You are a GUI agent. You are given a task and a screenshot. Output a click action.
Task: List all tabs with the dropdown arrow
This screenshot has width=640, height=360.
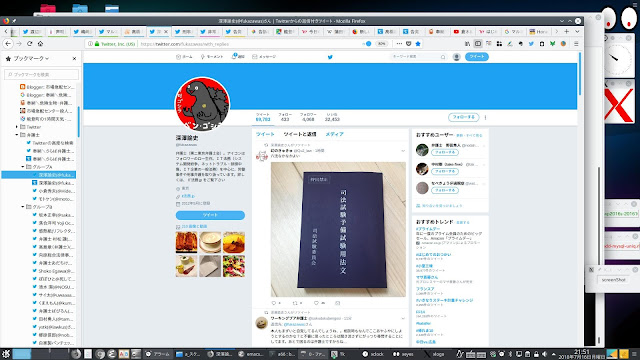(577, 31)
